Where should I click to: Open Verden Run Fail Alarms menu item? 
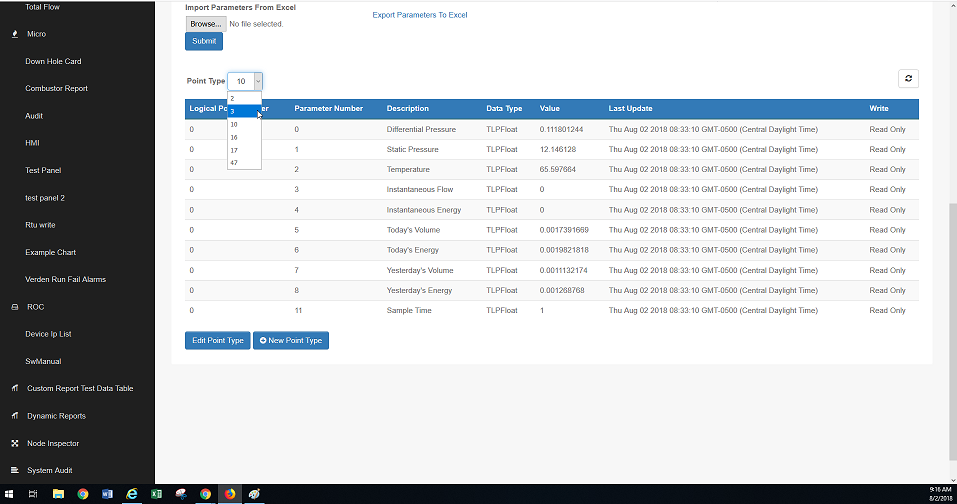(65, 279)
